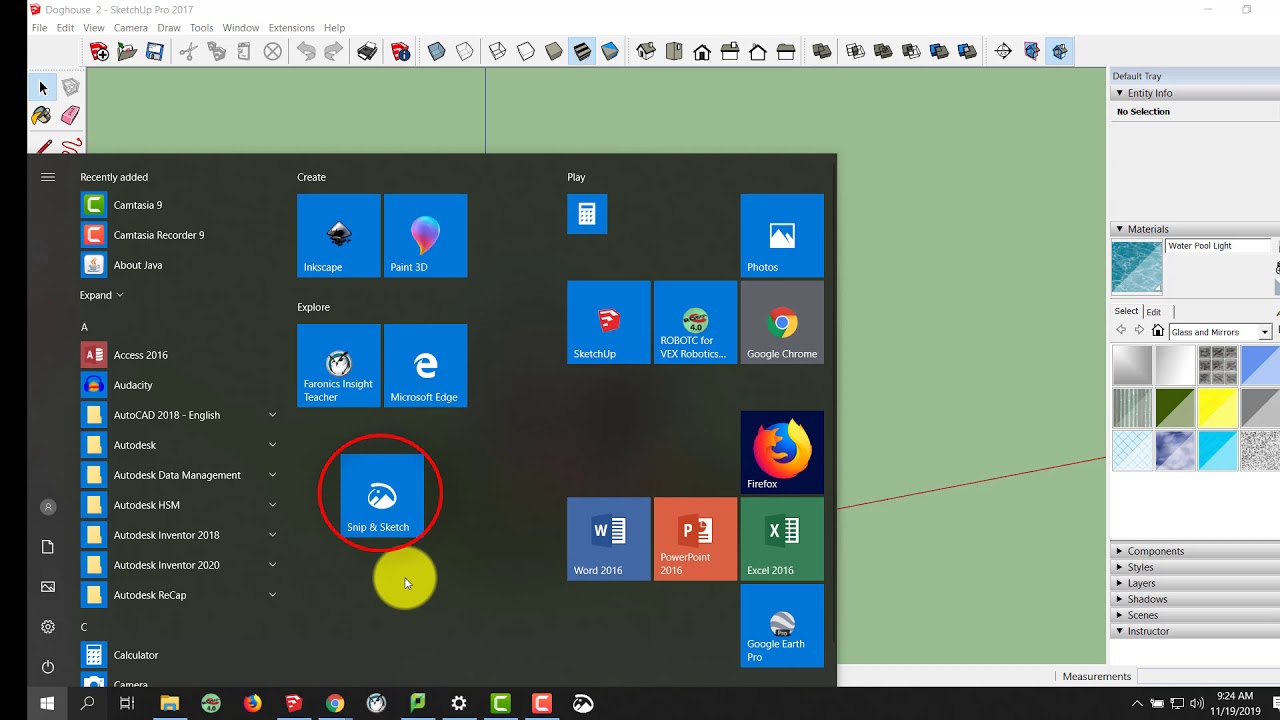The image size is (1280, 720).
Task: Collapse the Entity Info panel
Action: [1120, 93]
